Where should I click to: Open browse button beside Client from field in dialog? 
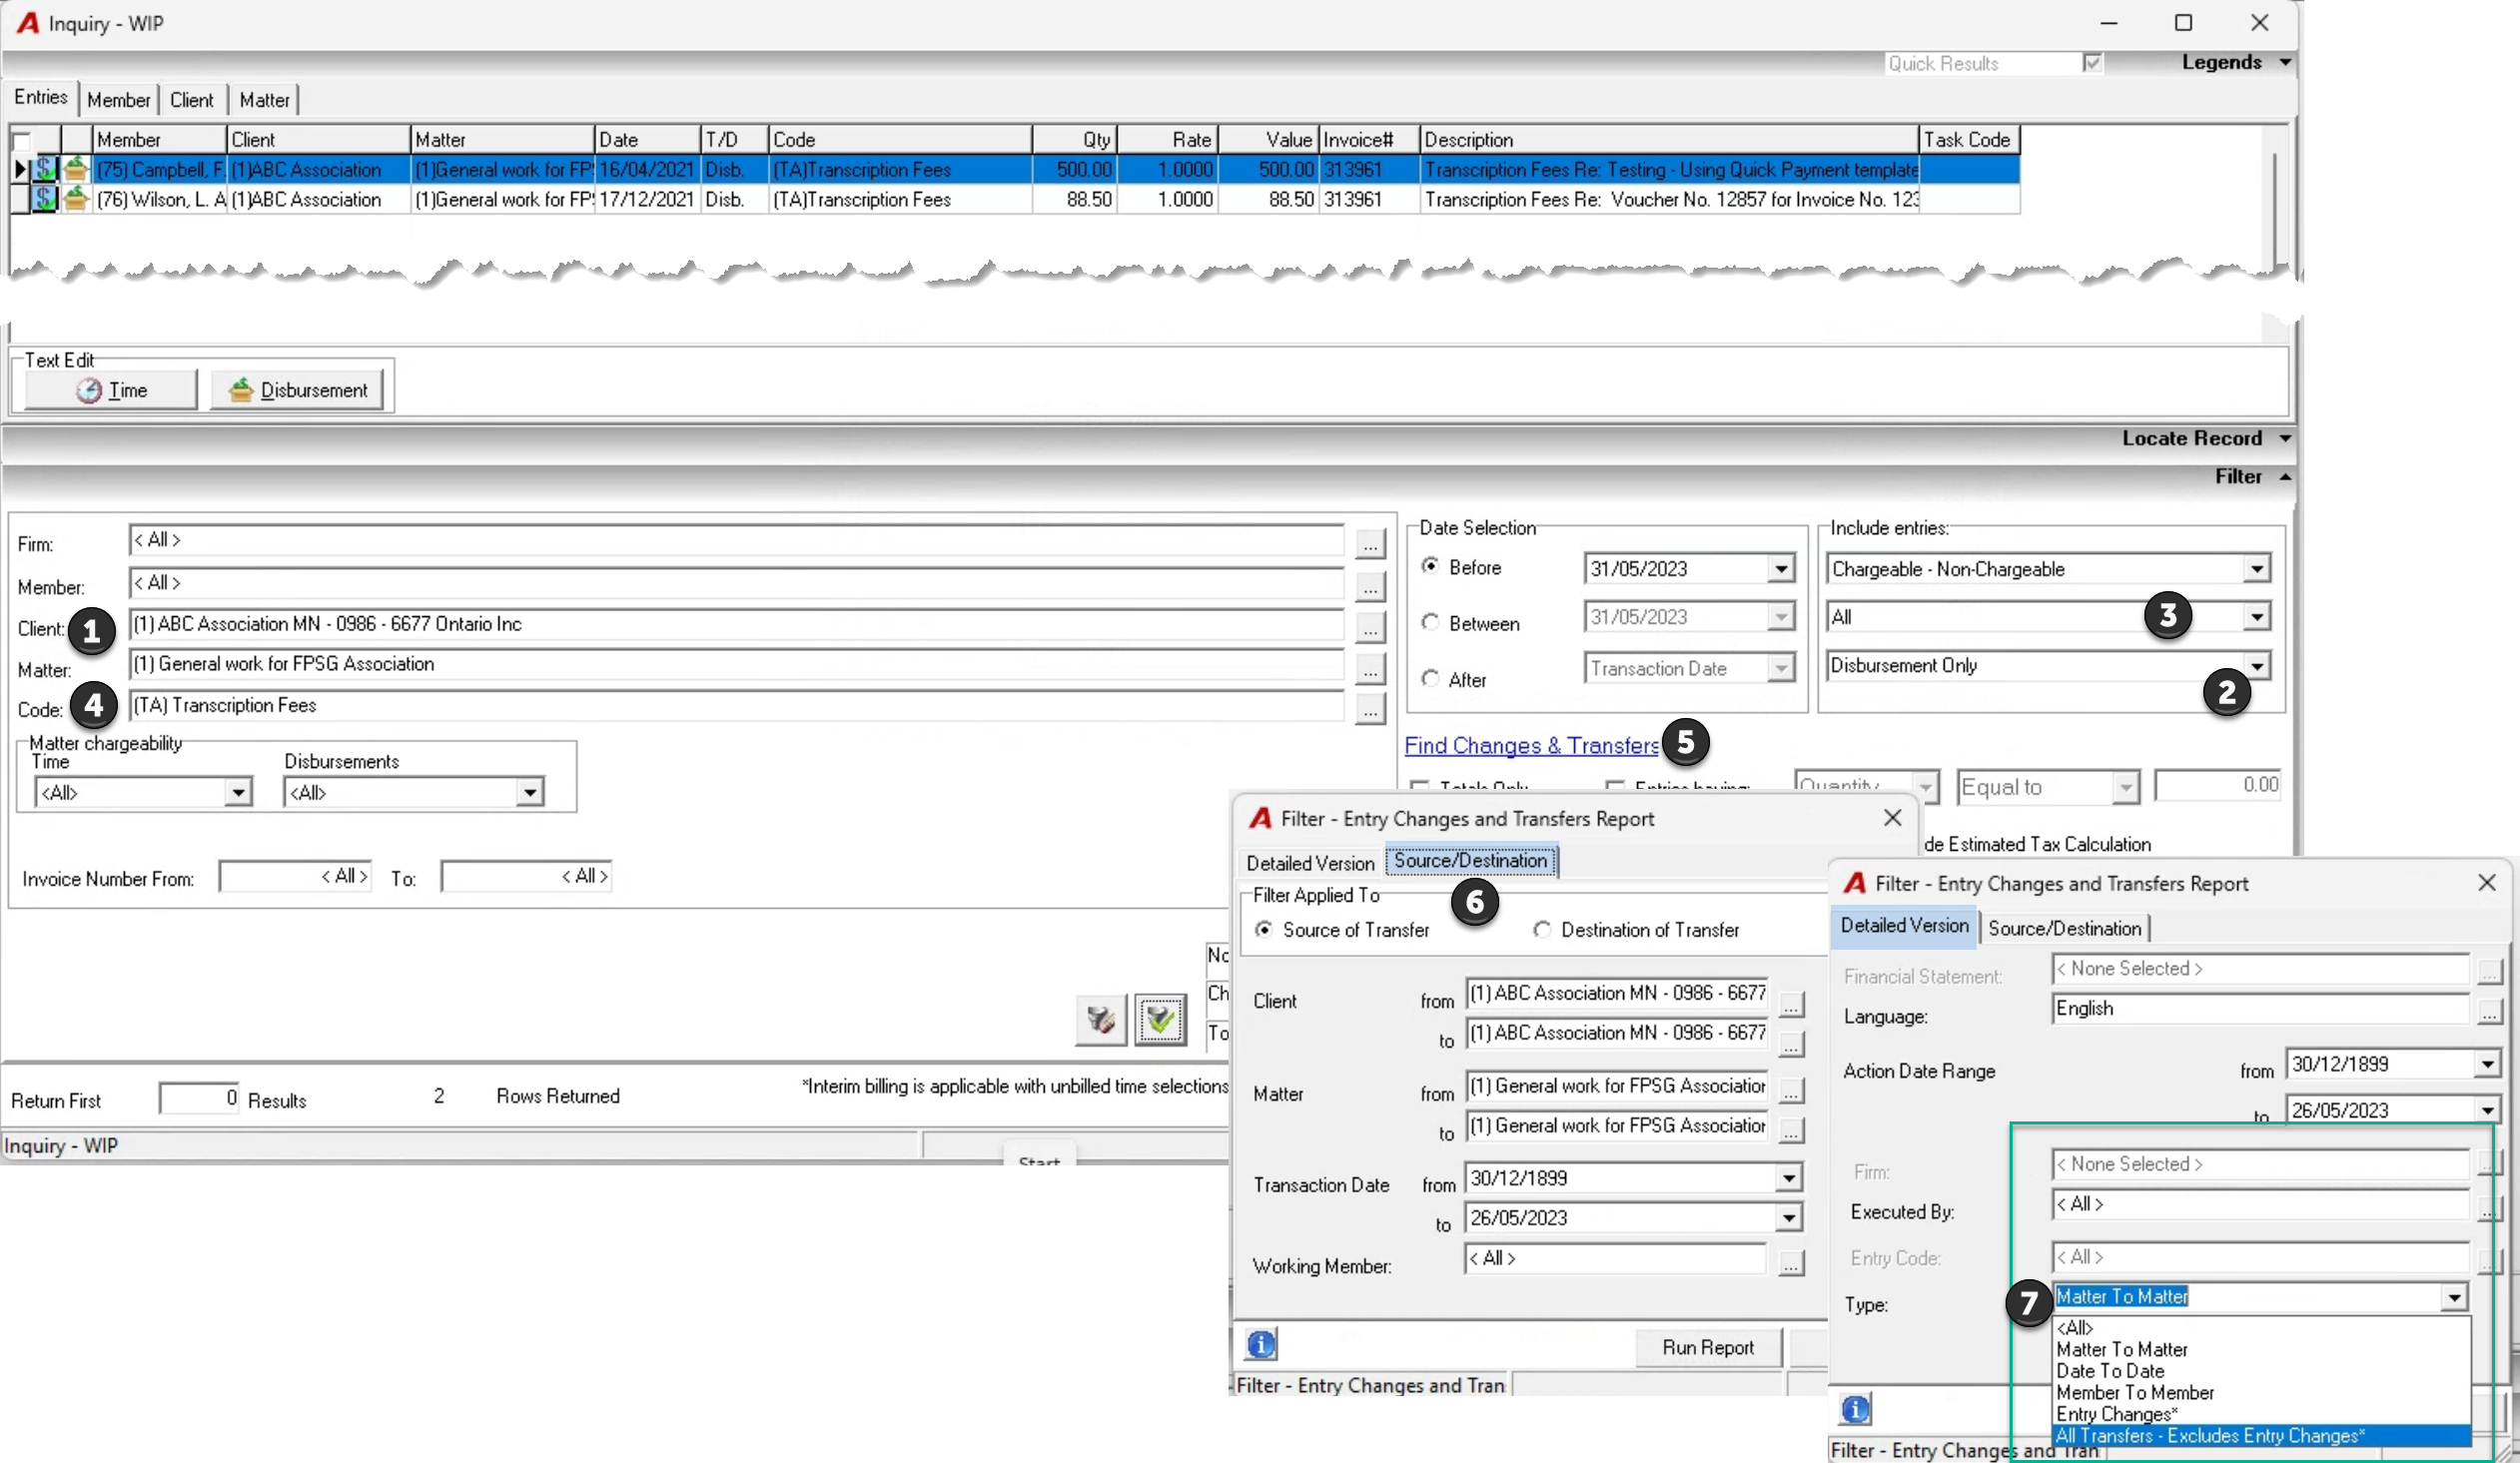pyautogui.click(x=1791, y=1003)
